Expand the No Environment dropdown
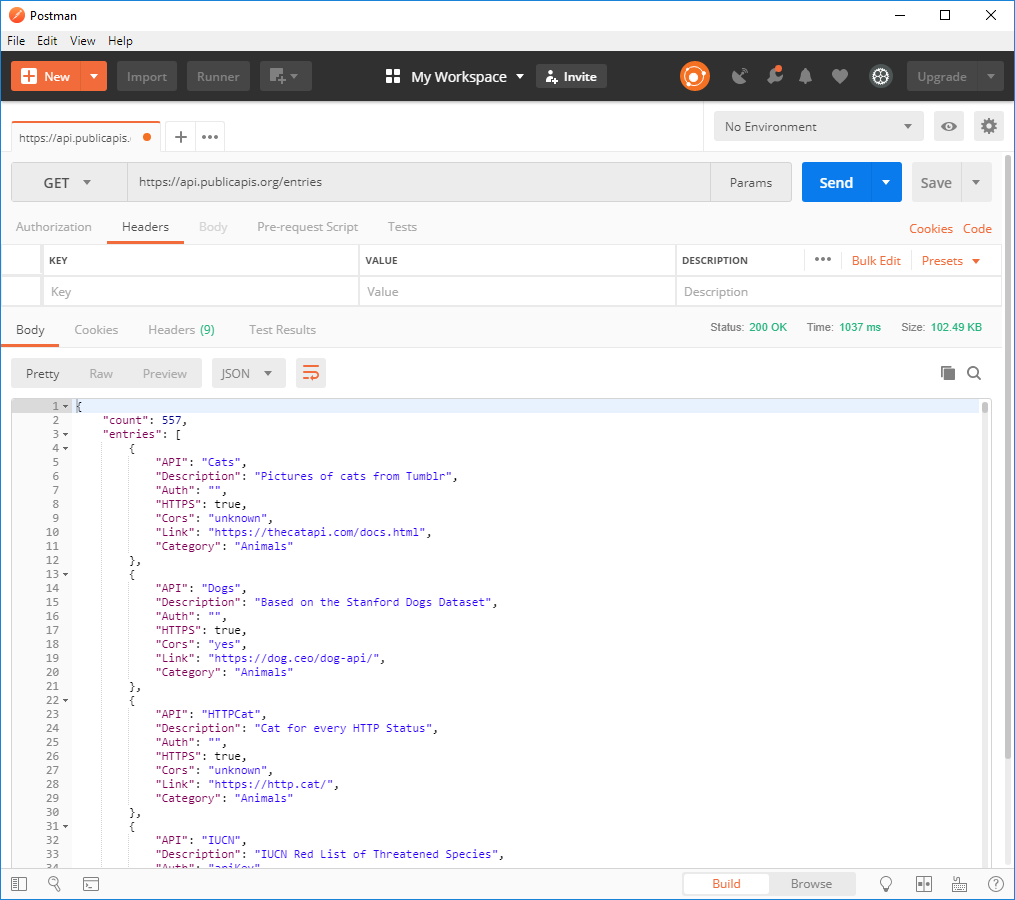Image resolution: width=1015 pixels, height=900 pixels. point(818,127)
